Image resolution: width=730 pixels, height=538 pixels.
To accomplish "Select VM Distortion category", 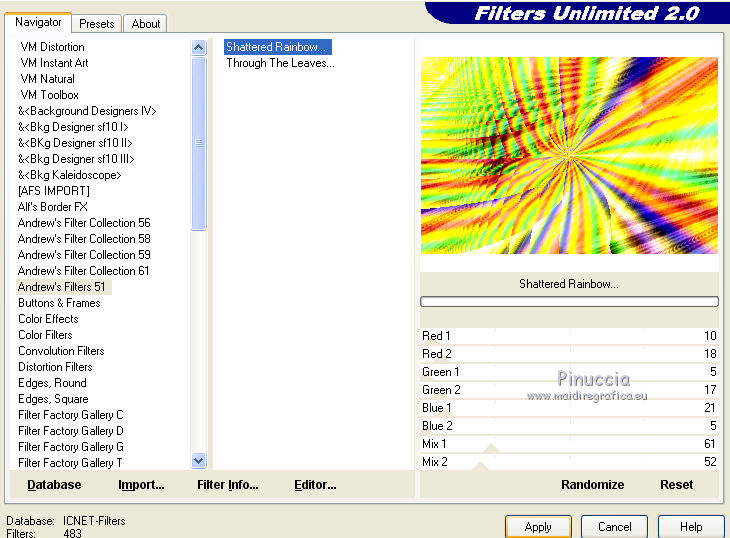I will (53, 47).
